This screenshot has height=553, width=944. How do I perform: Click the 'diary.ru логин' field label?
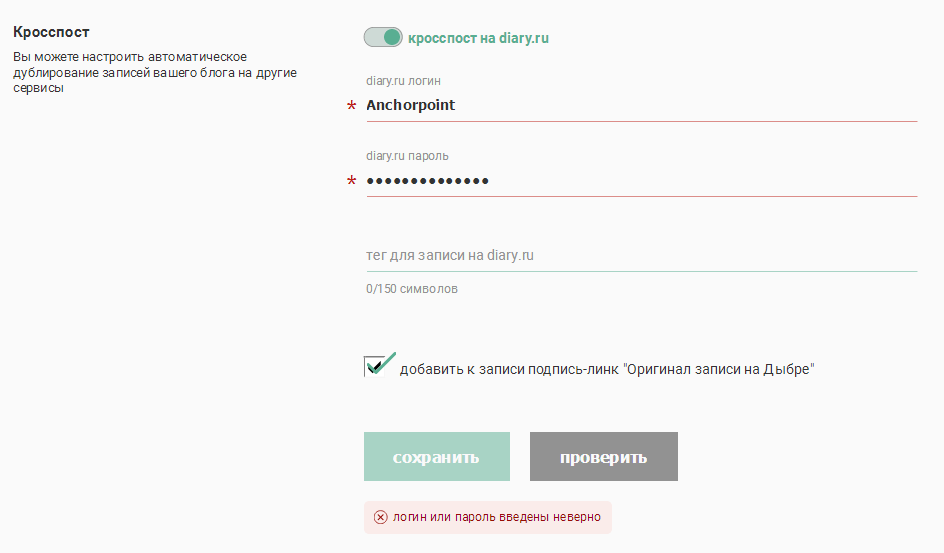click(410, 81)
